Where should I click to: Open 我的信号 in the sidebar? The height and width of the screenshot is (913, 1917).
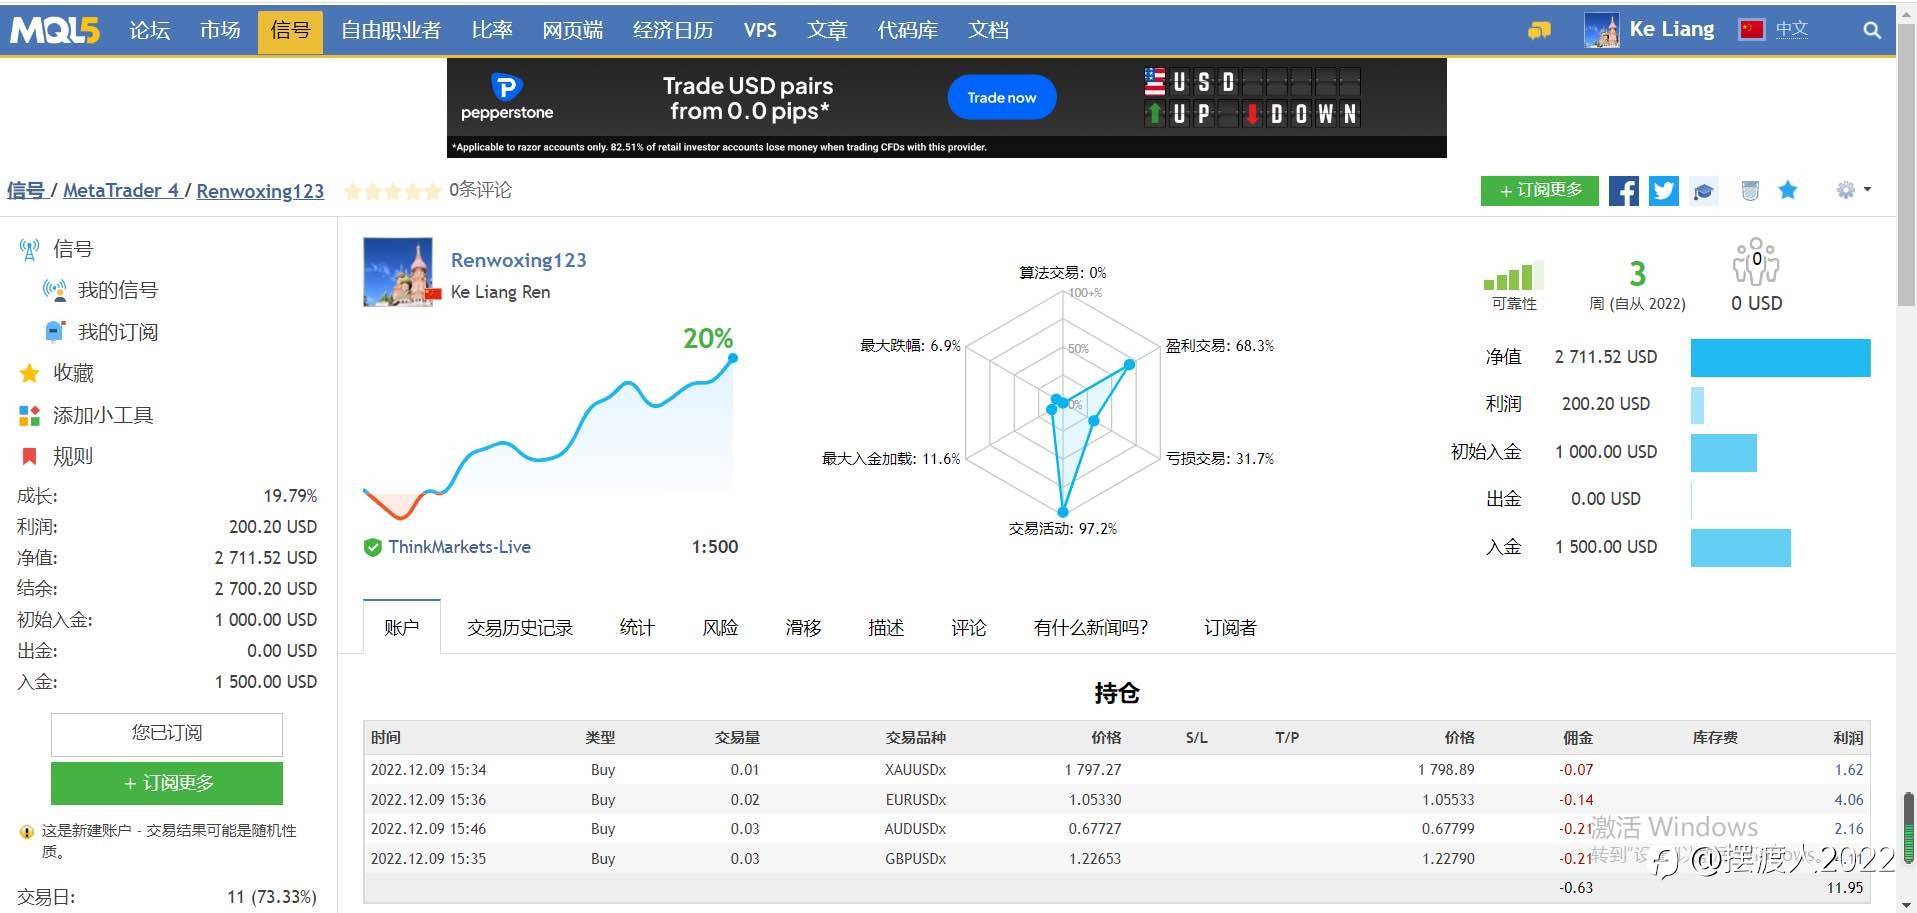(x=118, y=290)
